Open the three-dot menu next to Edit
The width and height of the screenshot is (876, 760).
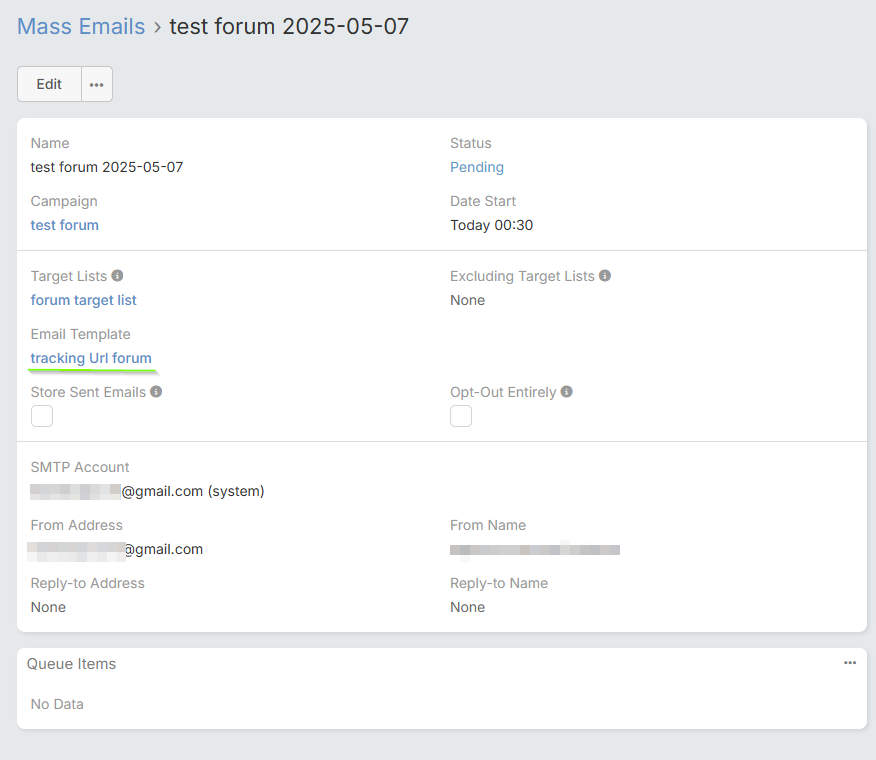(x=97, y=85)
